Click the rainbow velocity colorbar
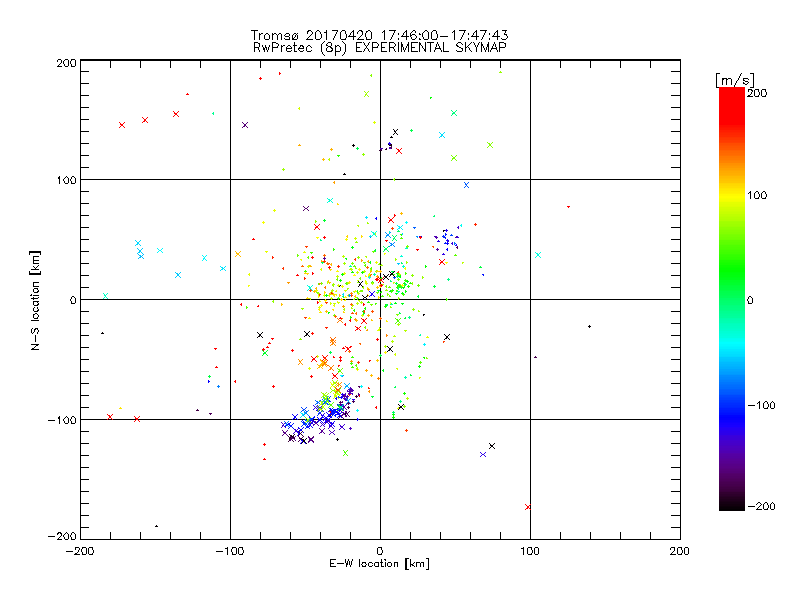Viewport: 800px width, 600px height. (732, 299)
